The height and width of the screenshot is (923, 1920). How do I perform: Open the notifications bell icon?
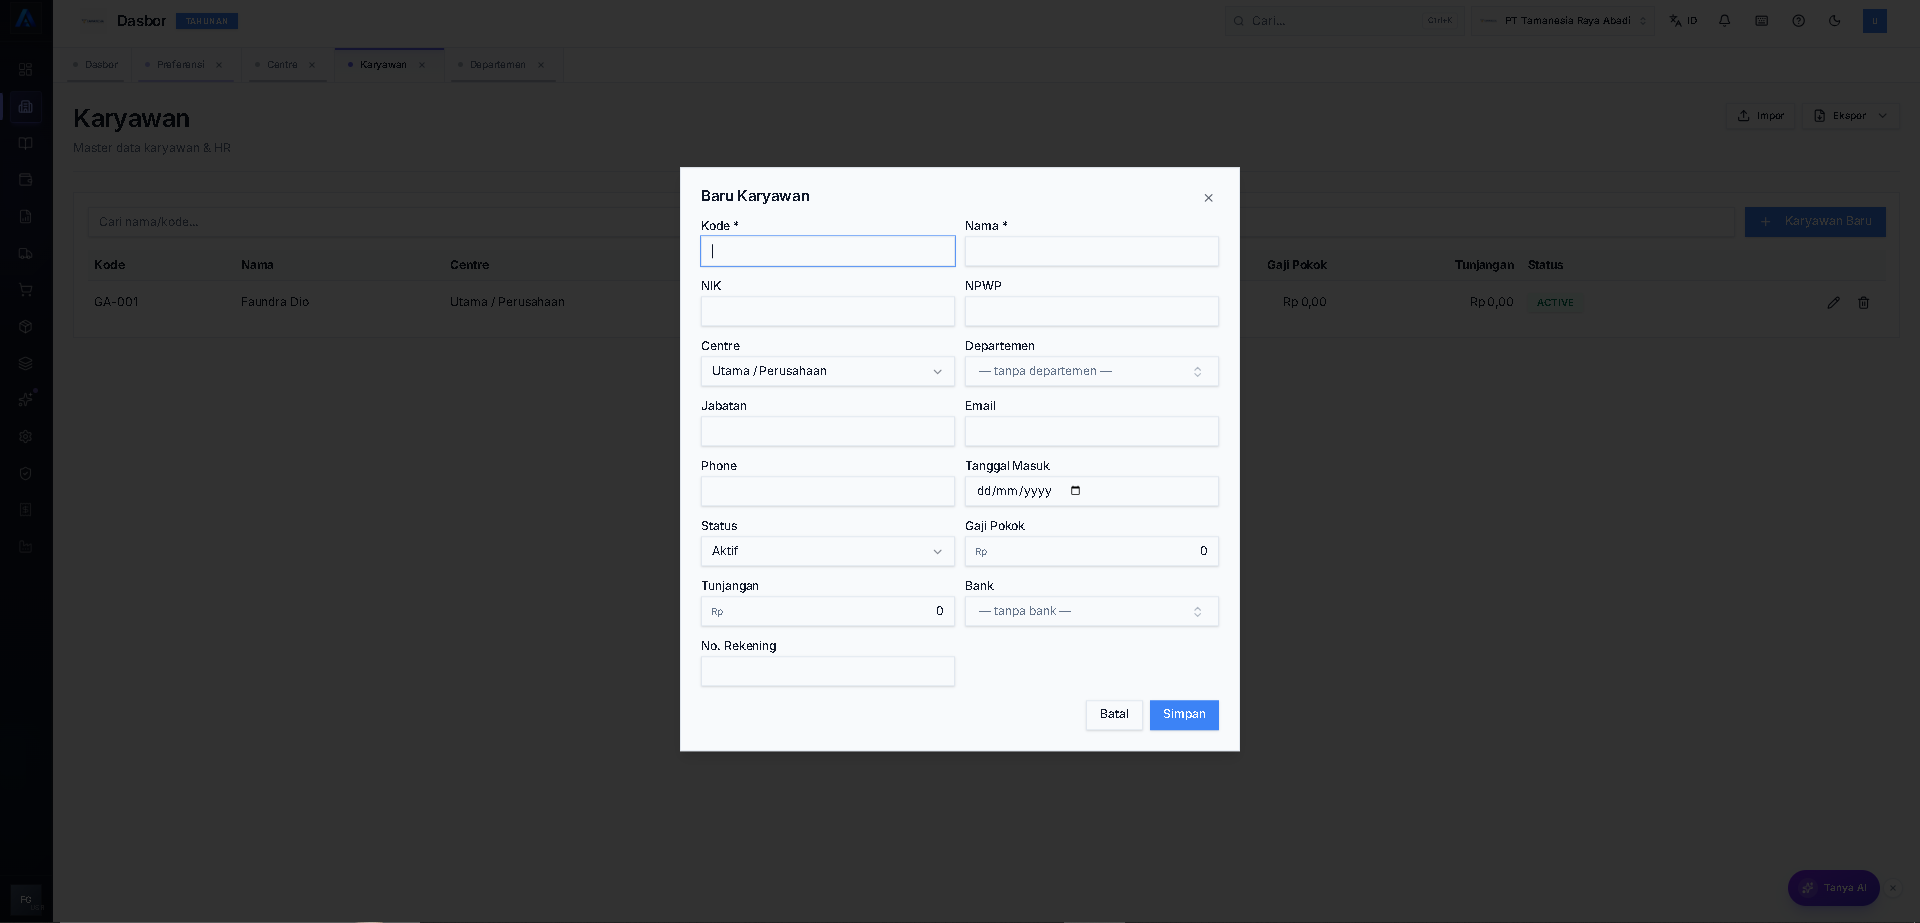pos(1725,21)
